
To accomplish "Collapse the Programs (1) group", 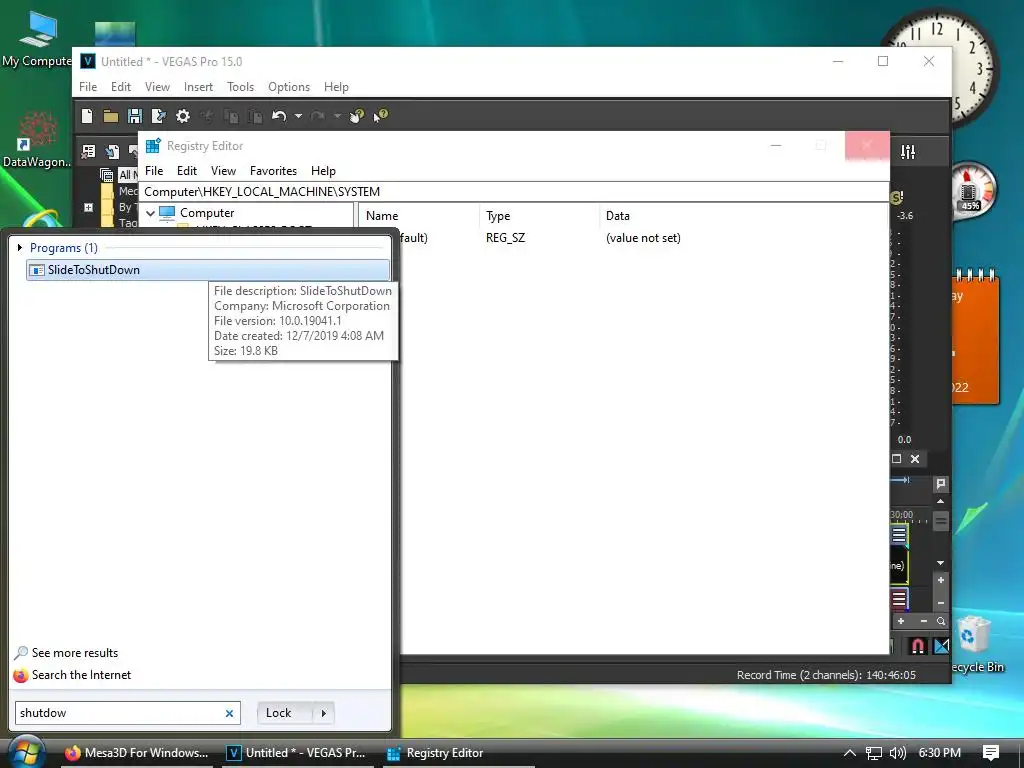I will 20,248.
